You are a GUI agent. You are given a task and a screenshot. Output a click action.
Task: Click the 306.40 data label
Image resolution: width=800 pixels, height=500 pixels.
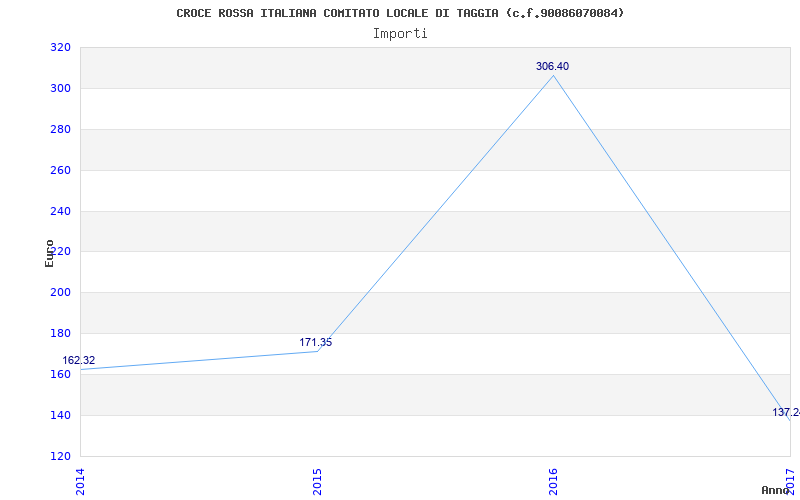tap(553, 66)
